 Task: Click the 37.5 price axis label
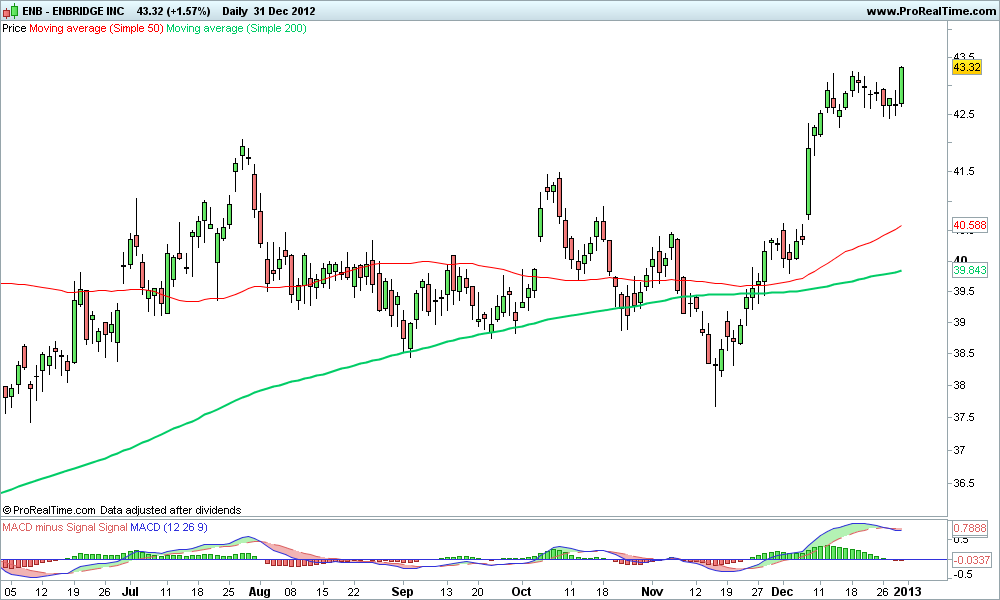(964, 417)
